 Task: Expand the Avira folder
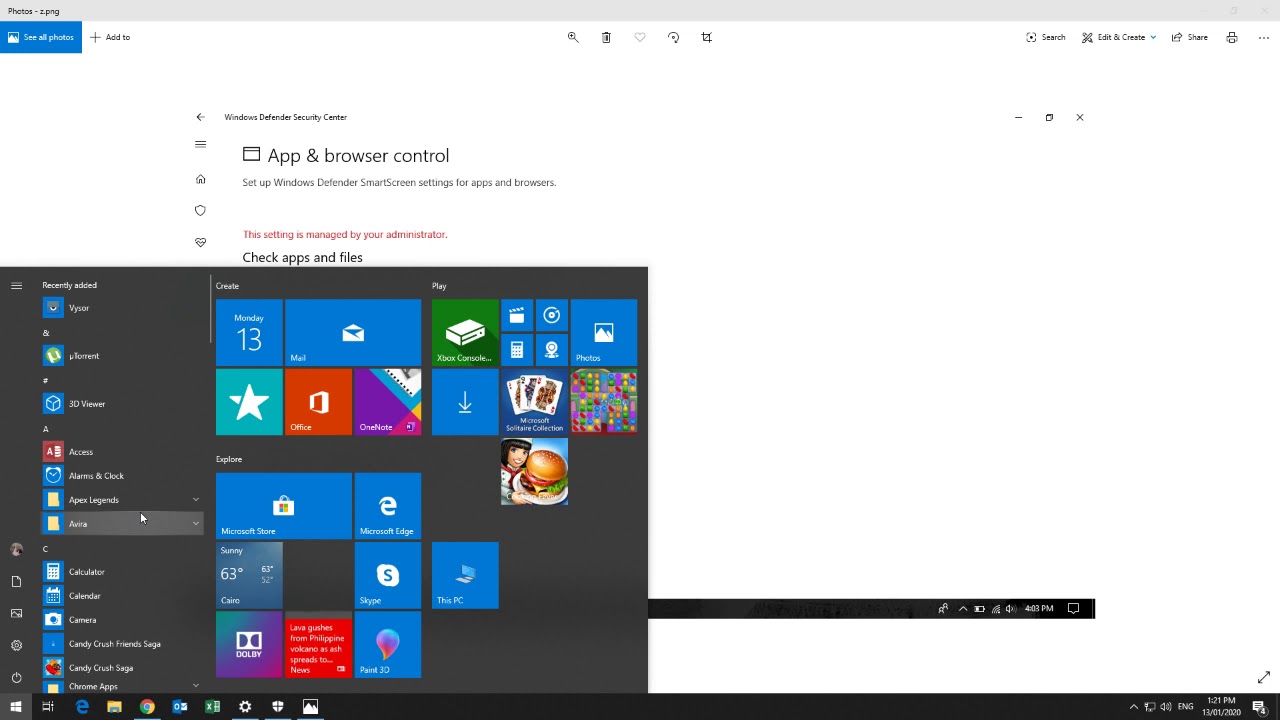[121, 524]
